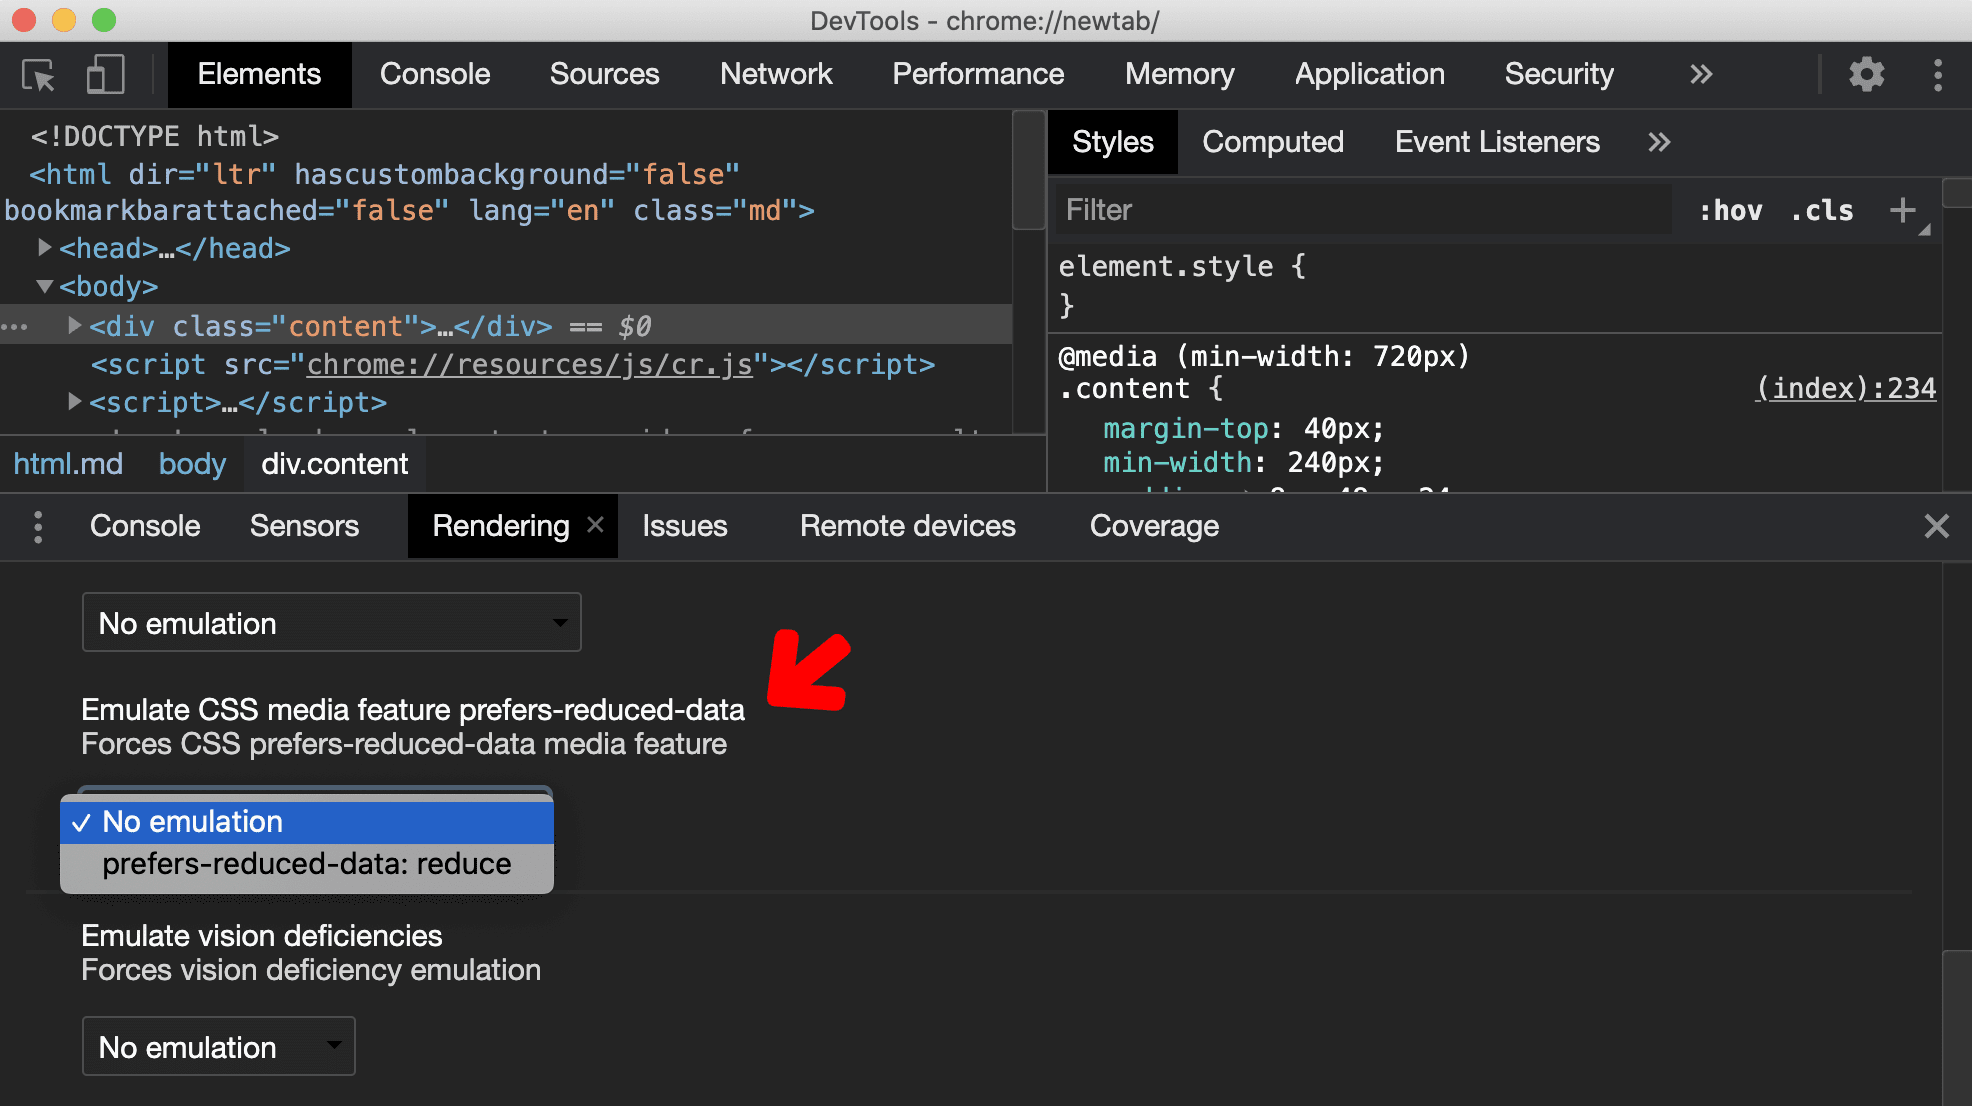Click the device emulation toggle icon

[102, 73]
